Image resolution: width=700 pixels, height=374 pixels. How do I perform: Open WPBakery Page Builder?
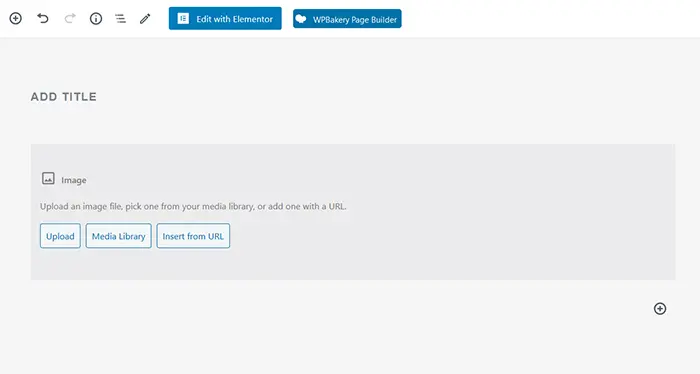tap(347, 19)
